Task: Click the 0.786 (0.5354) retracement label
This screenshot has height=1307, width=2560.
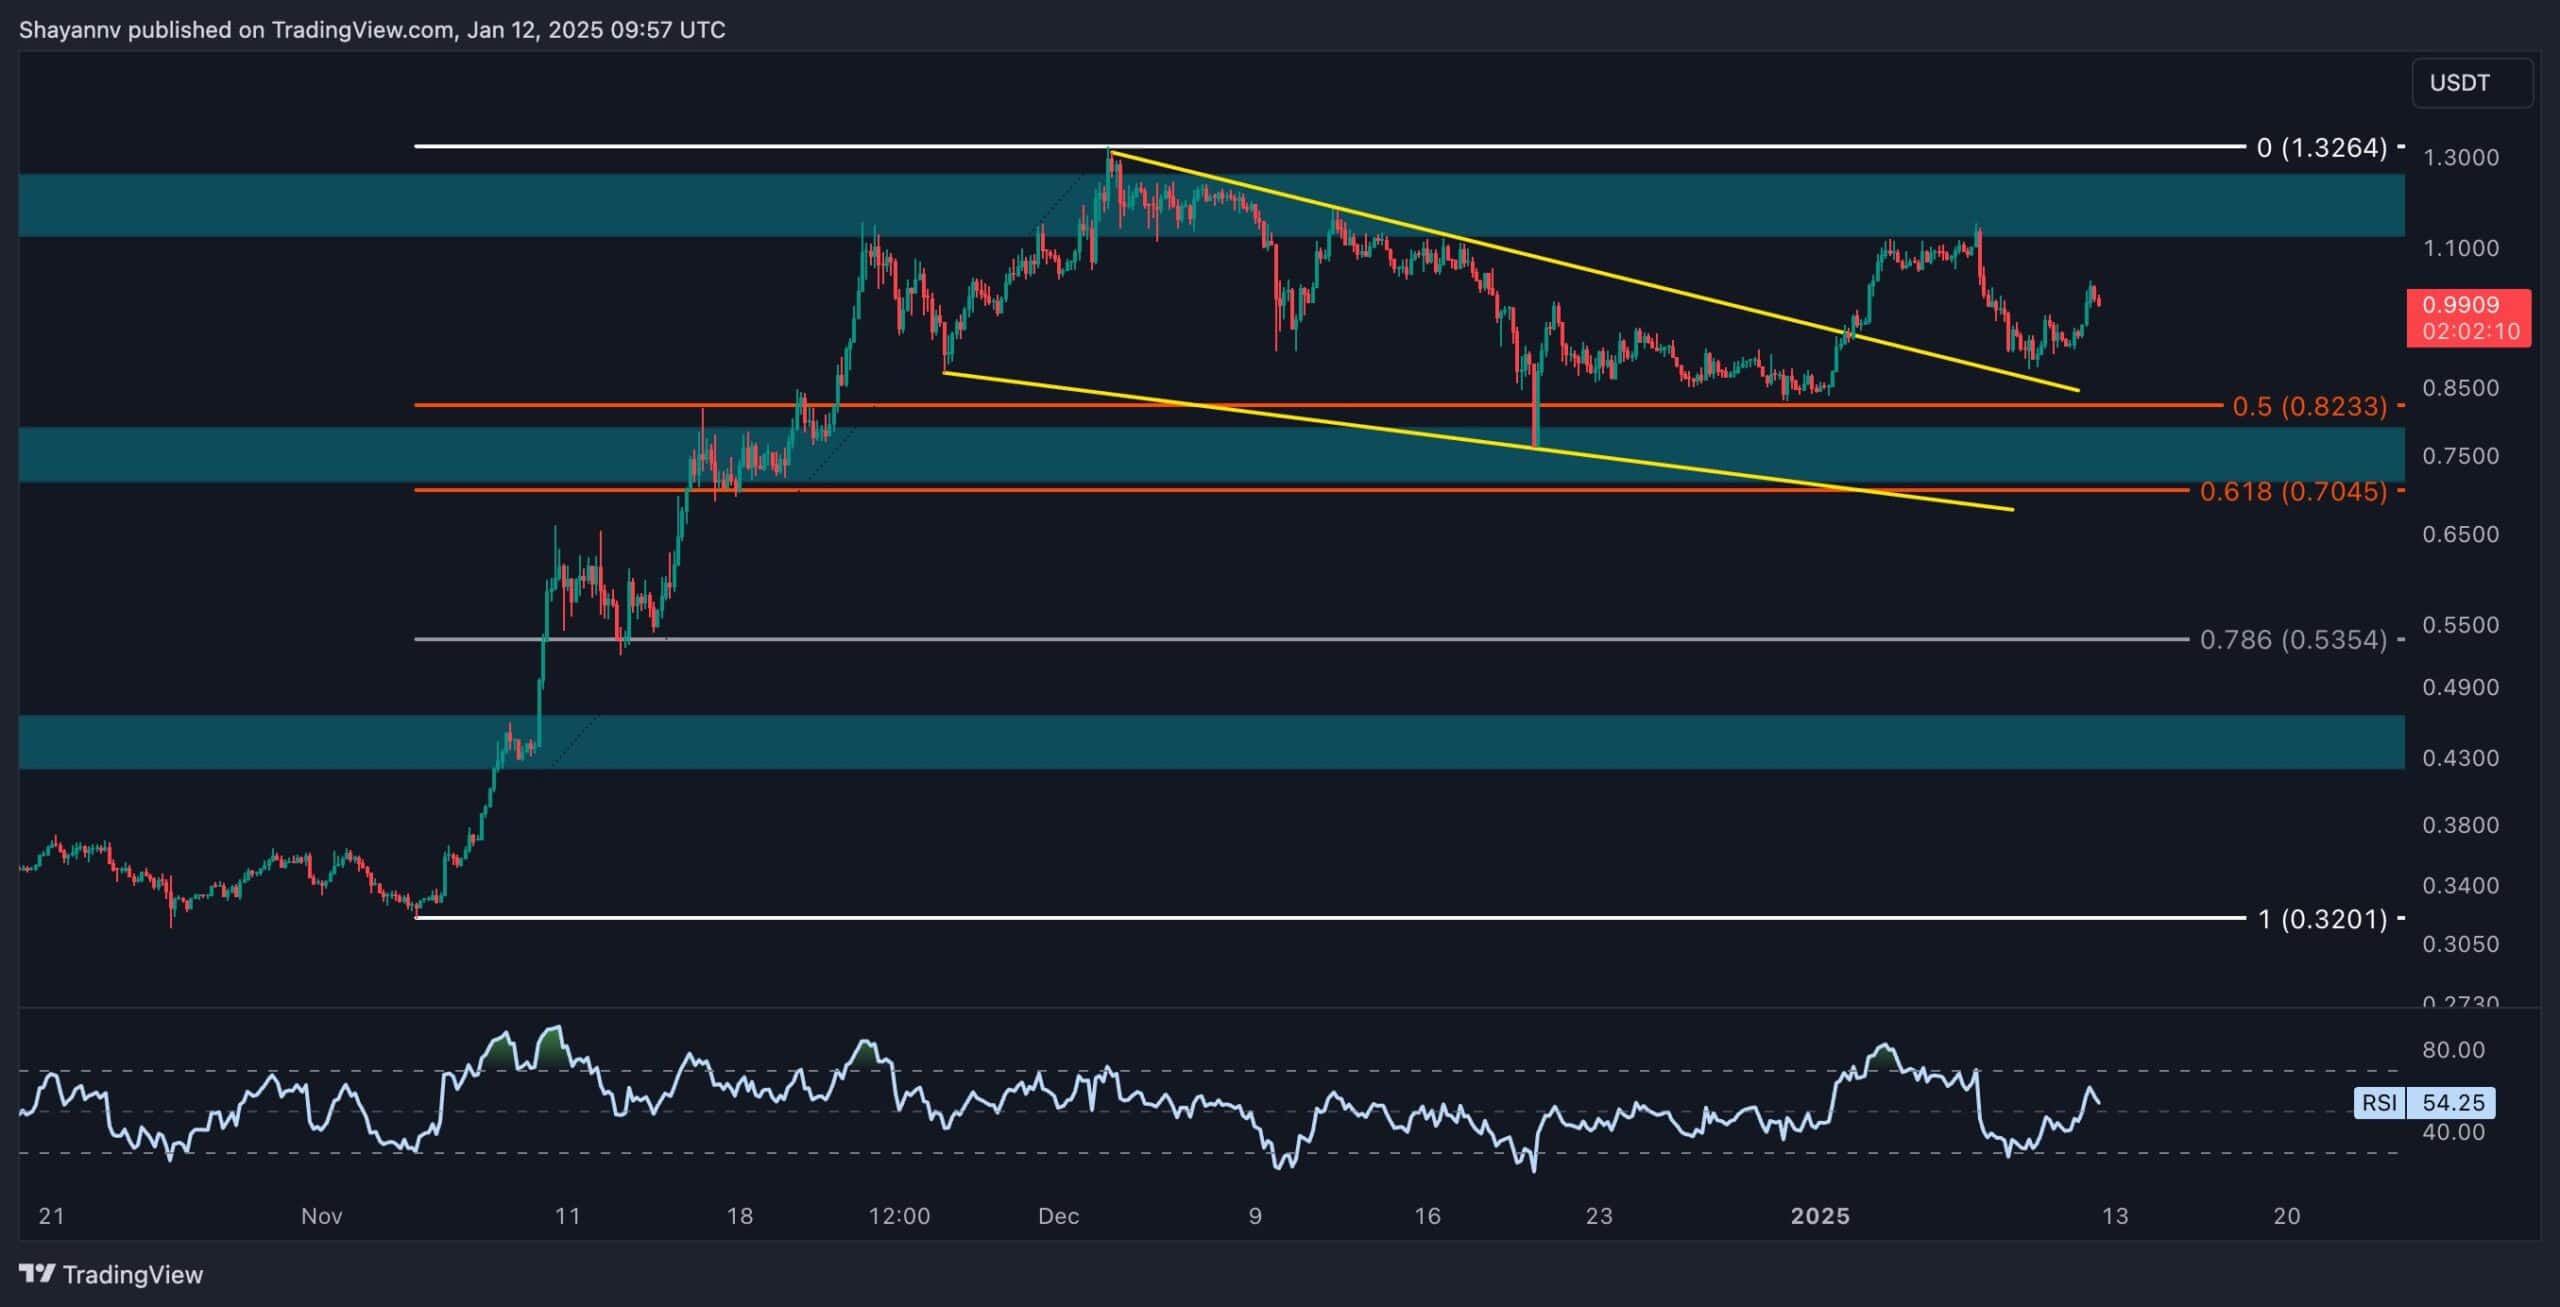Action: 2293,639
